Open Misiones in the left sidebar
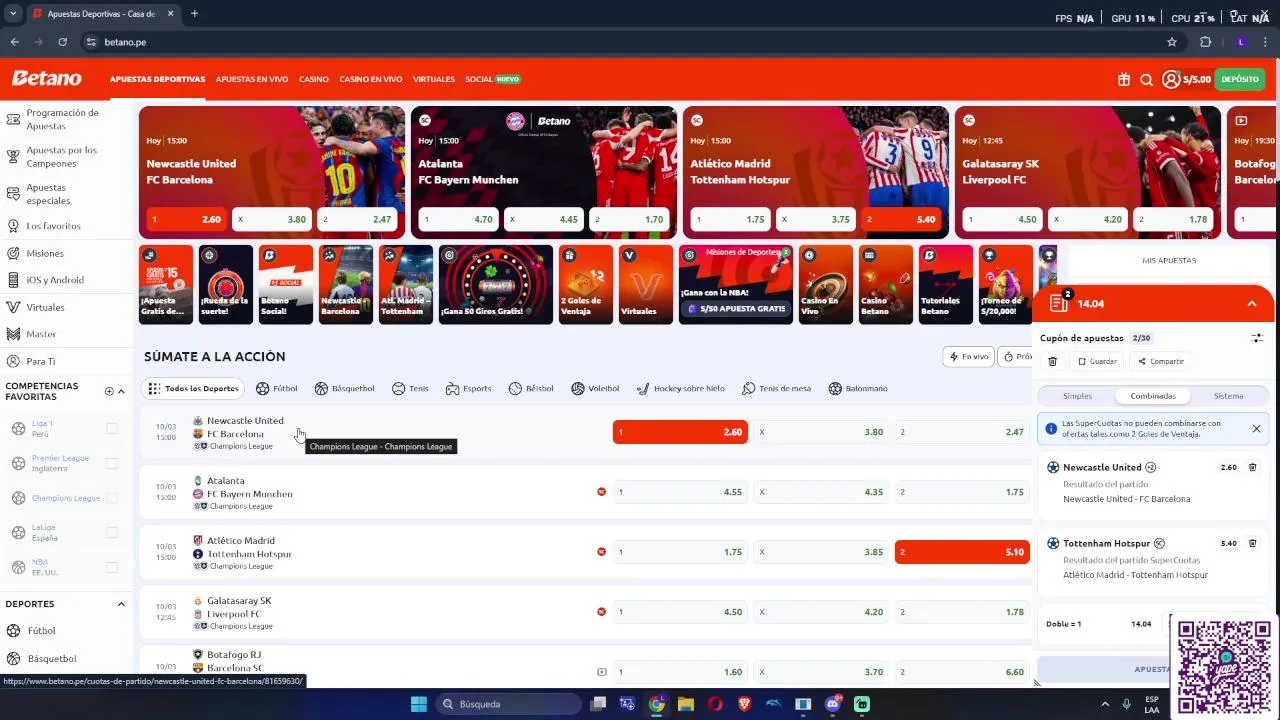This screenshot has height=720, width=1280. [x=45, y=253]
